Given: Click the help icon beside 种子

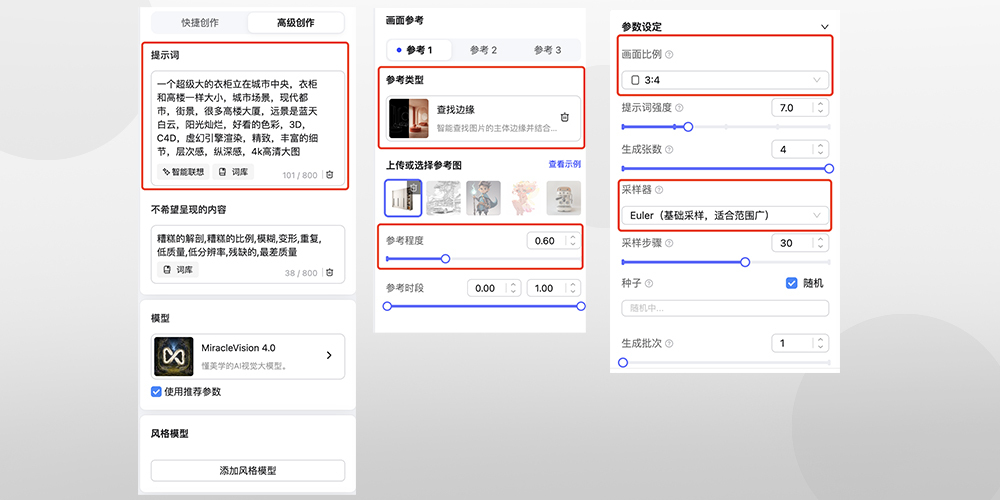Looking at the screenshot, I should pos(649,283).
